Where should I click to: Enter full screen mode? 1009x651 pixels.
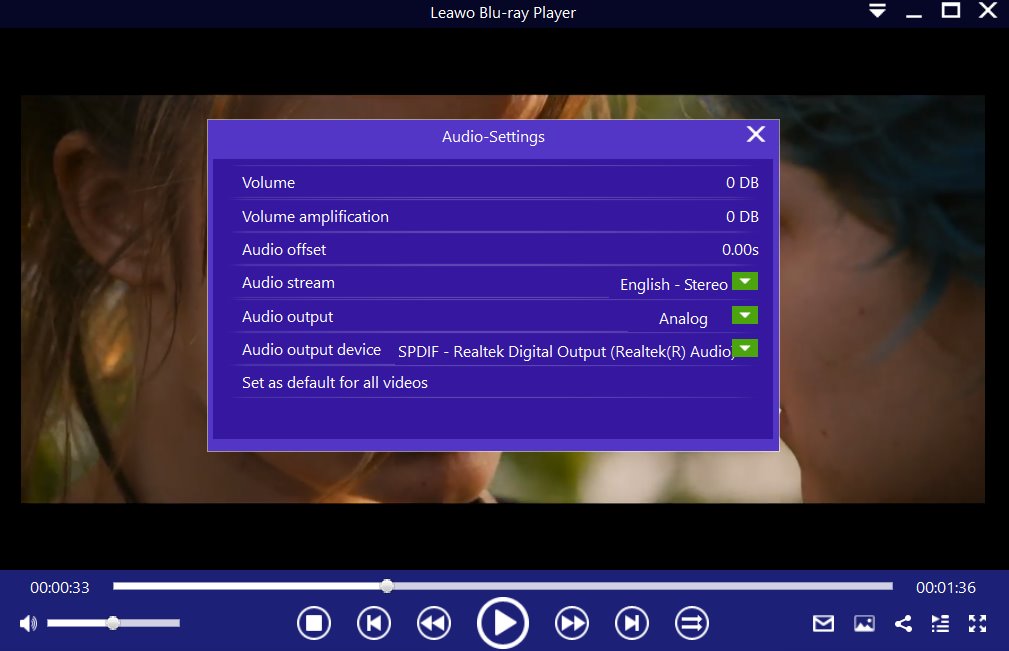coord(977,623)
